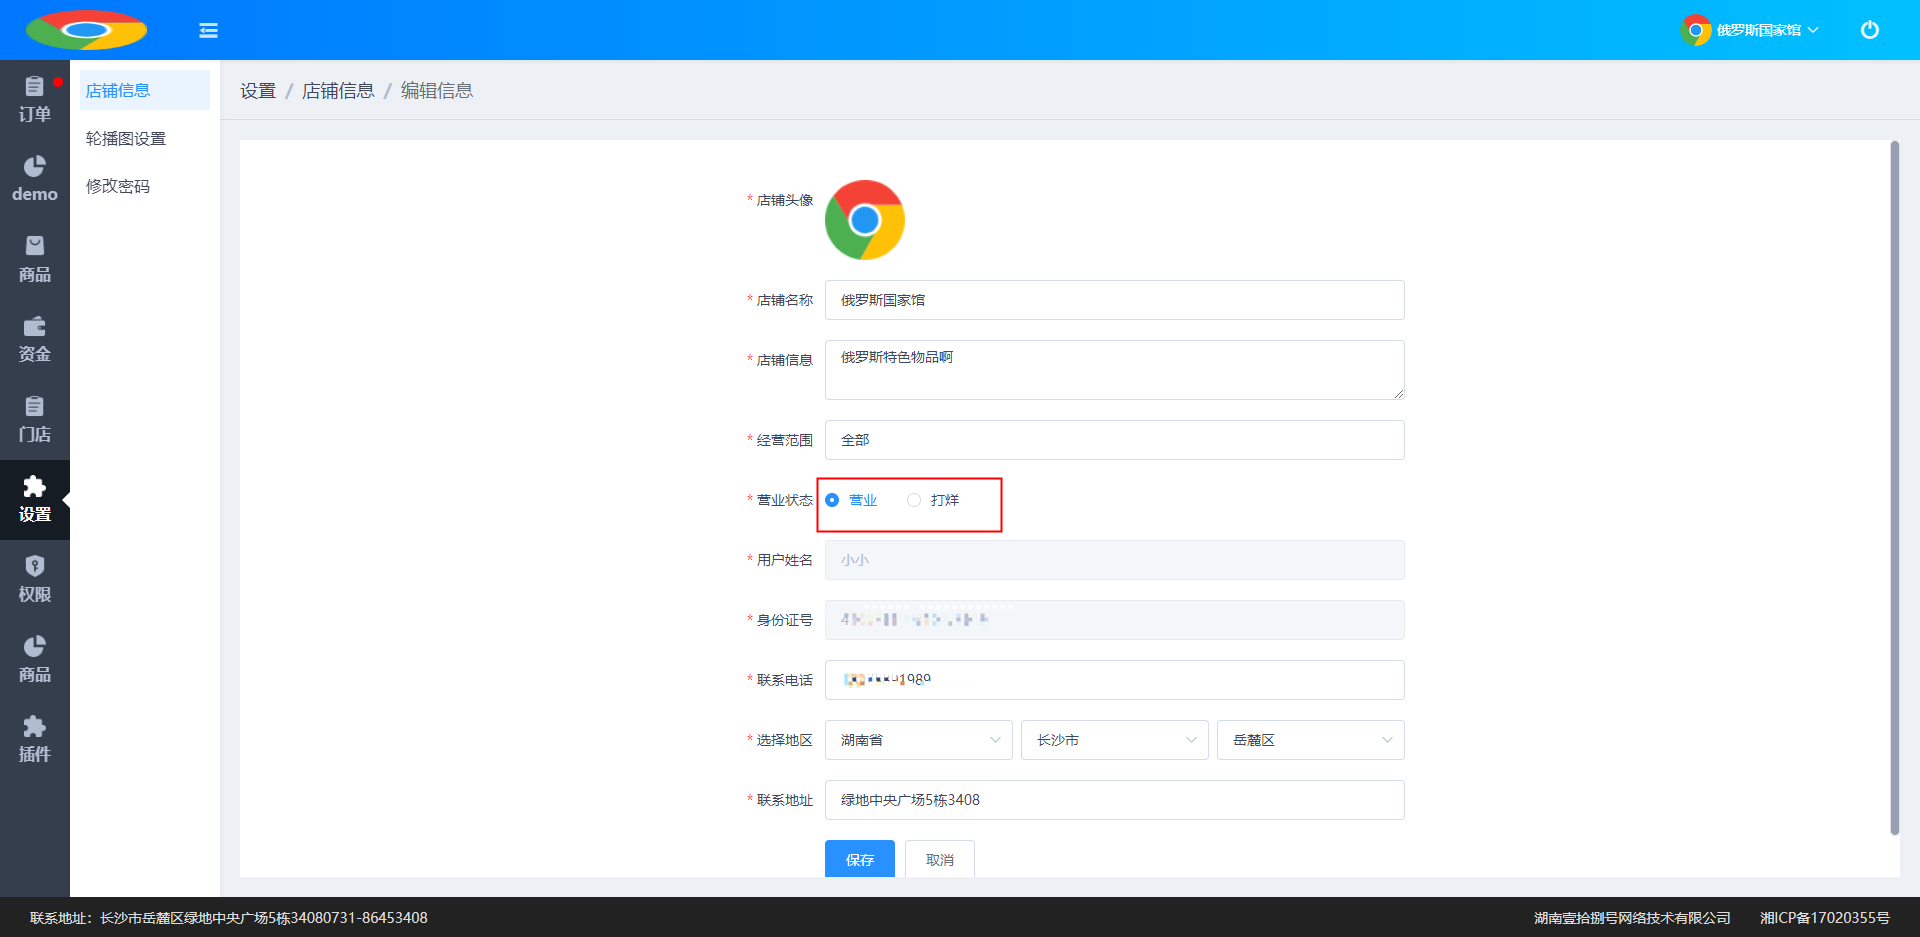The height and width of the screenshot is (937, 1920).
Task: Click the 编辑信息 breadcrumb text
Action: (x=437, y=91)
